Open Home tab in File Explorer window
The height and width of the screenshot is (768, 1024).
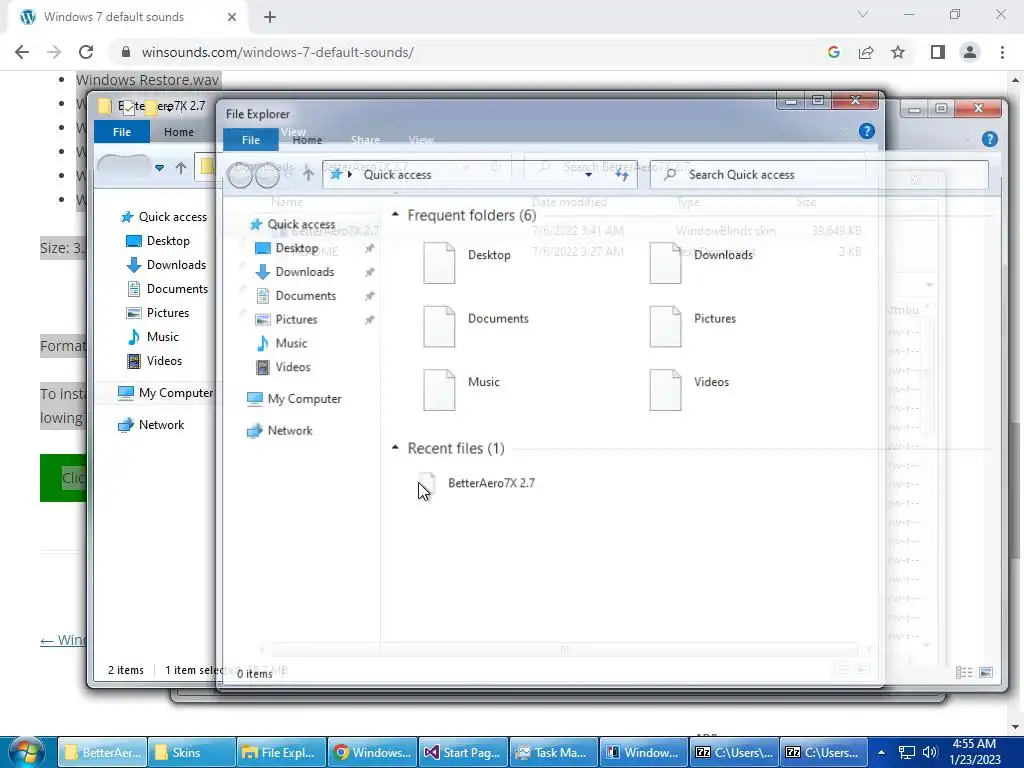tap(307, 140)
